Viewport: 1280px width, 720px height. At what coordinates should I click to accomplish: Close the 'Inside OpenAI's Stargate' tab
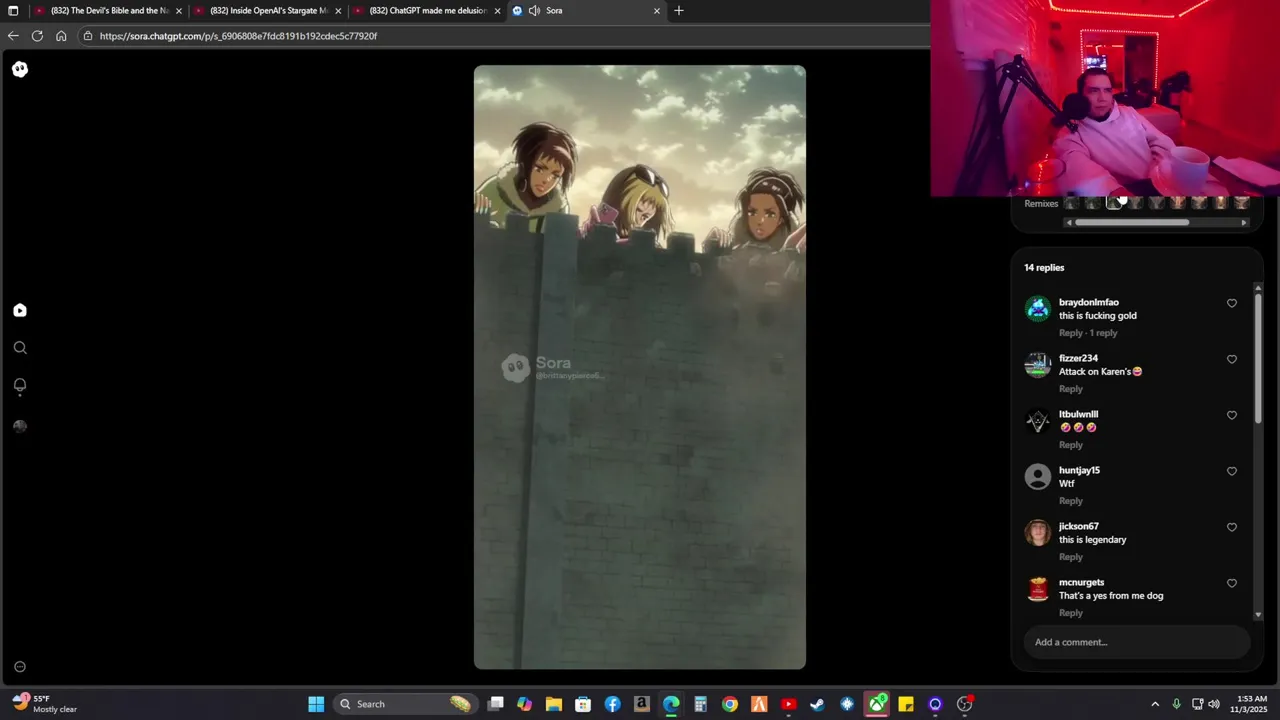coord(337,11)
